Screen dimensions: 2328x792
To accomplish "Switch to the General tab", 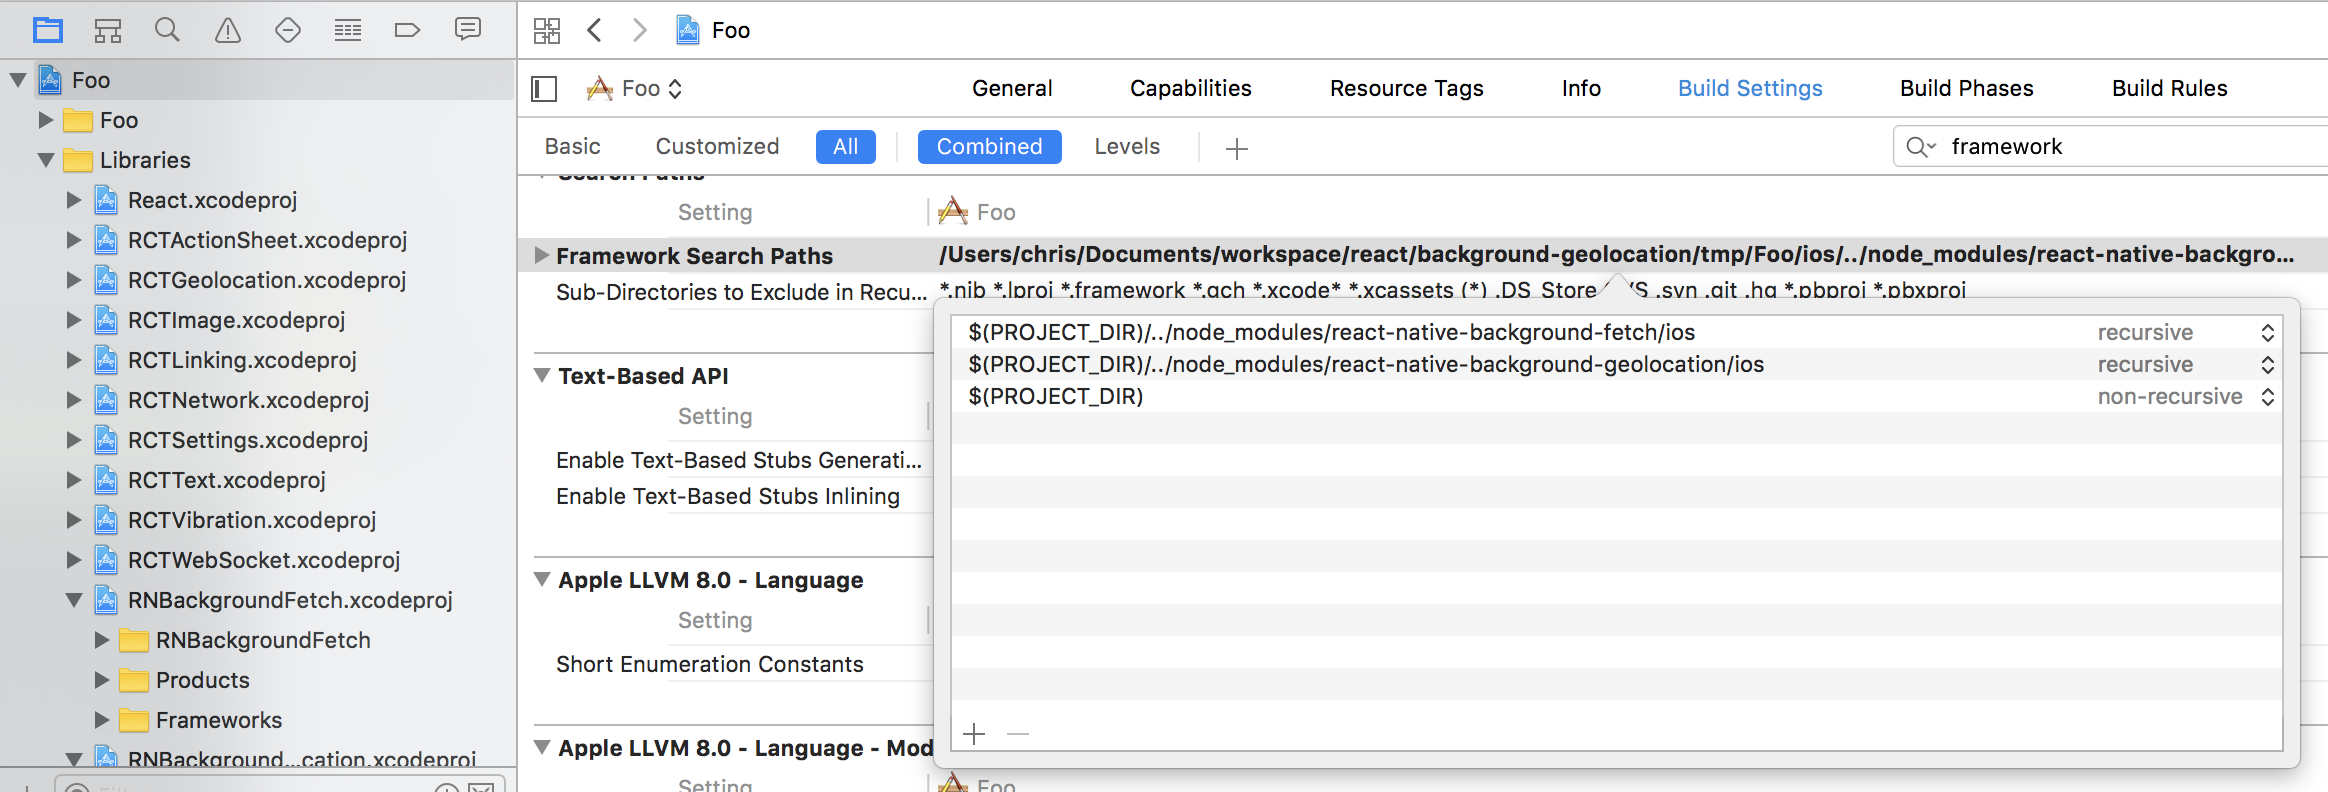I will pyautogui.click(x=1012, y=88).
